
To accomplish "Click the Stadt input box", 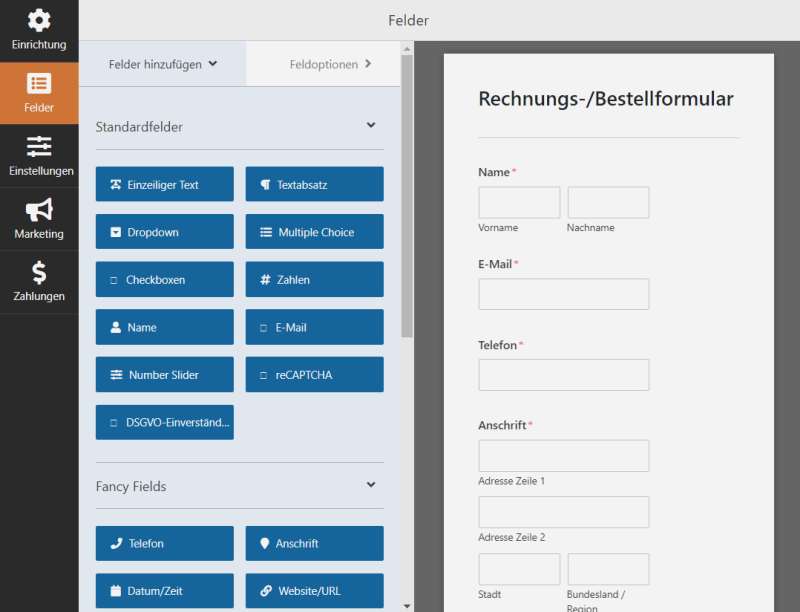I will pos(519,569).
